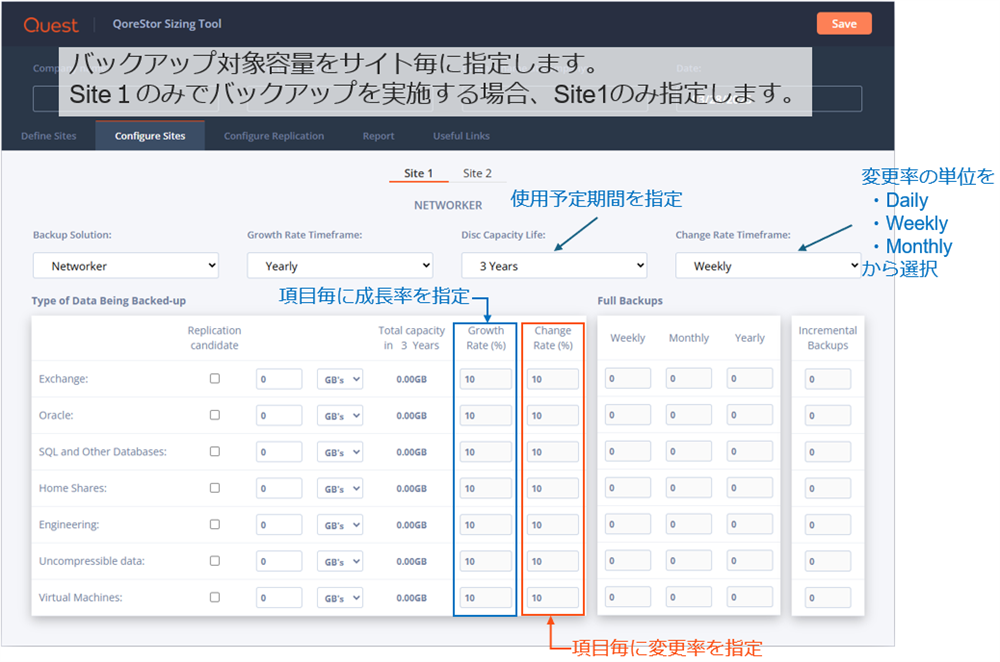Image resolution: width=1000 pixels, height=662 pixels.
Task: Open Home Shares GB's unit dropdown
Action: point(340,488)
